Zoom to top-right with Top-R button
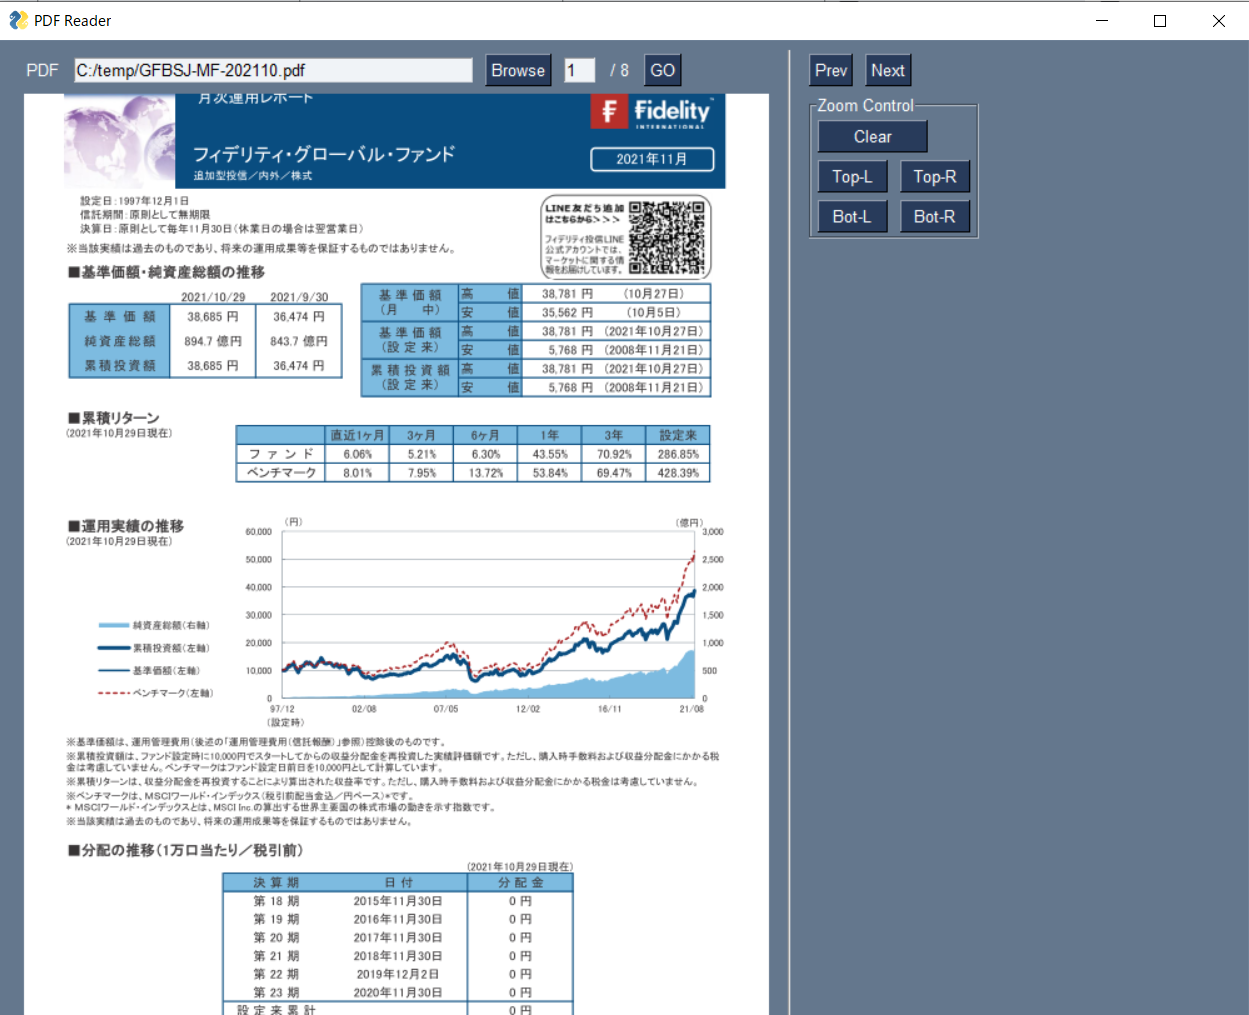This screenshot has width=1249, height=1015. click(x=935, y=177)
